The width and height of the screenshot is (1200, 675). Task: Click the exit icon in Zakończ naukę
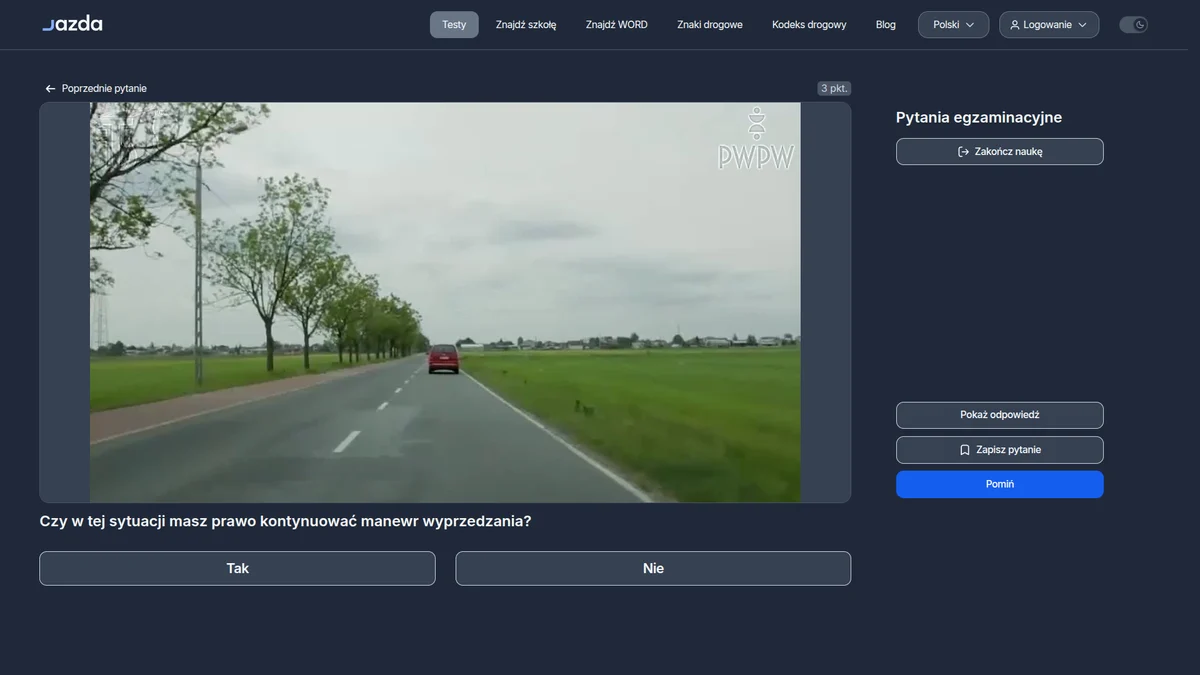pyautogui.click(x=963, y=152)
